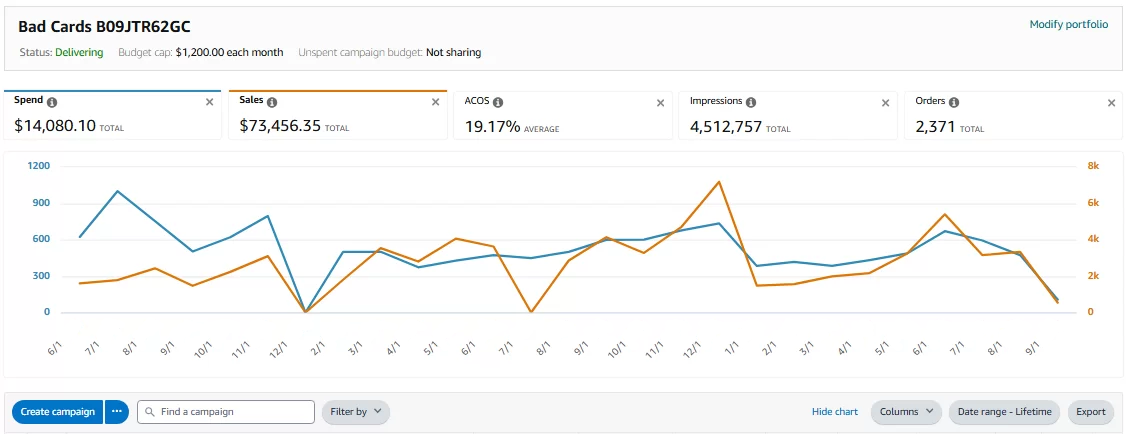Image resolution: width=1126 pixels, height=434 pixels.
Task: Remove the Impressions metric card
Action: (x=885, y=102)
